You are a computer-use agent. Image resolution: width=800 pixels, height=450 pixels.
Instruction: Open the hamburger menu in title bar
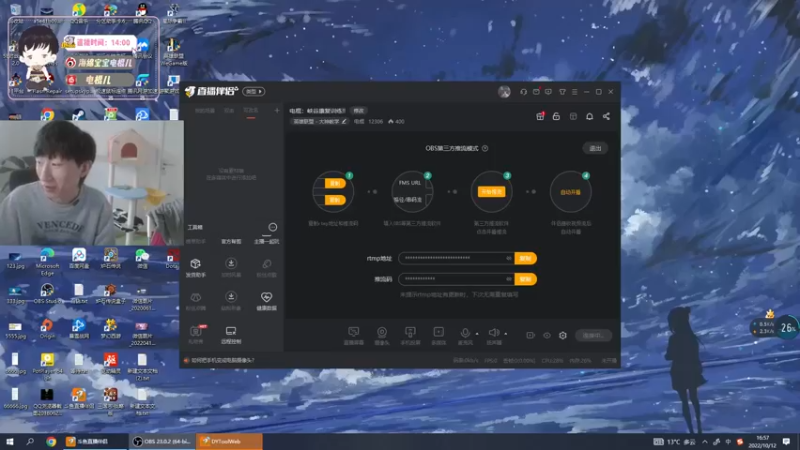[x=574, y=92]
